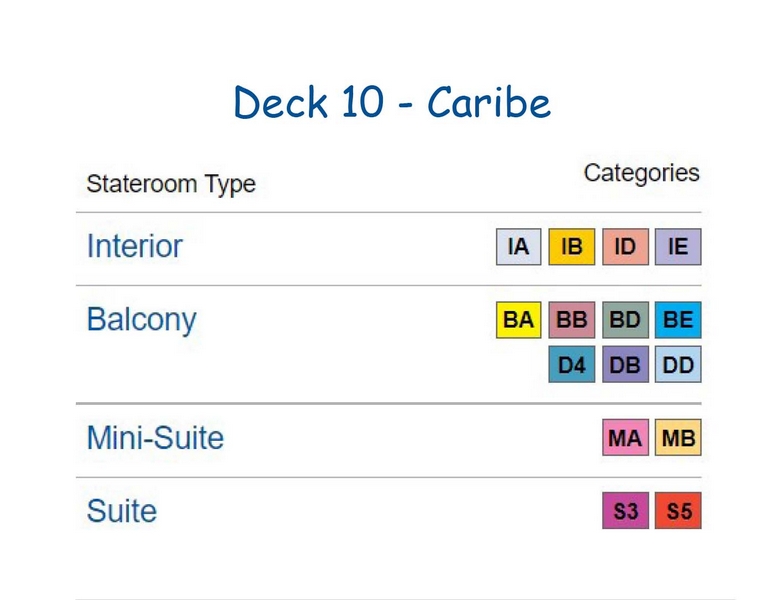The image size is (783, 600).
Task: Open the Interior stateroom type link
Action: pos(135,246)
